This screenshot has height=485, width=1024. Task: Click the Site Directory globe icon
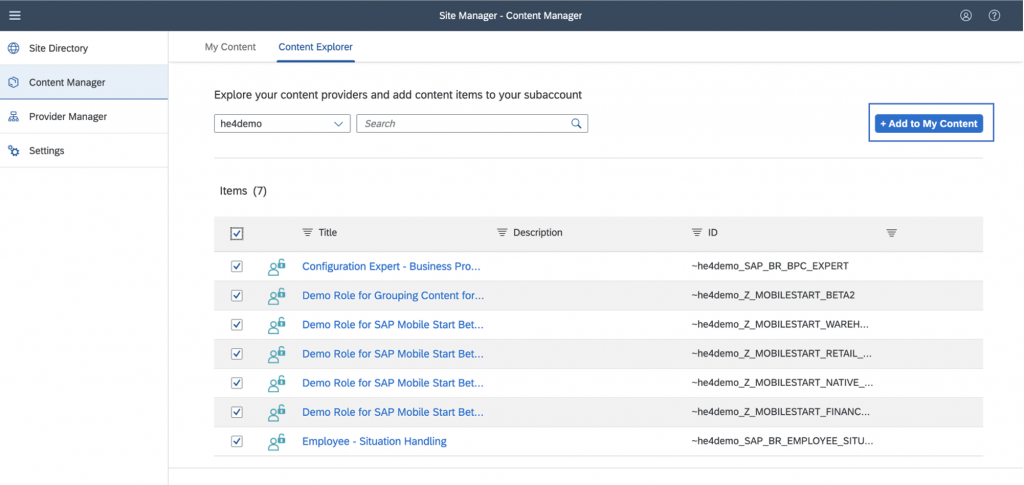tap(14, 48)
